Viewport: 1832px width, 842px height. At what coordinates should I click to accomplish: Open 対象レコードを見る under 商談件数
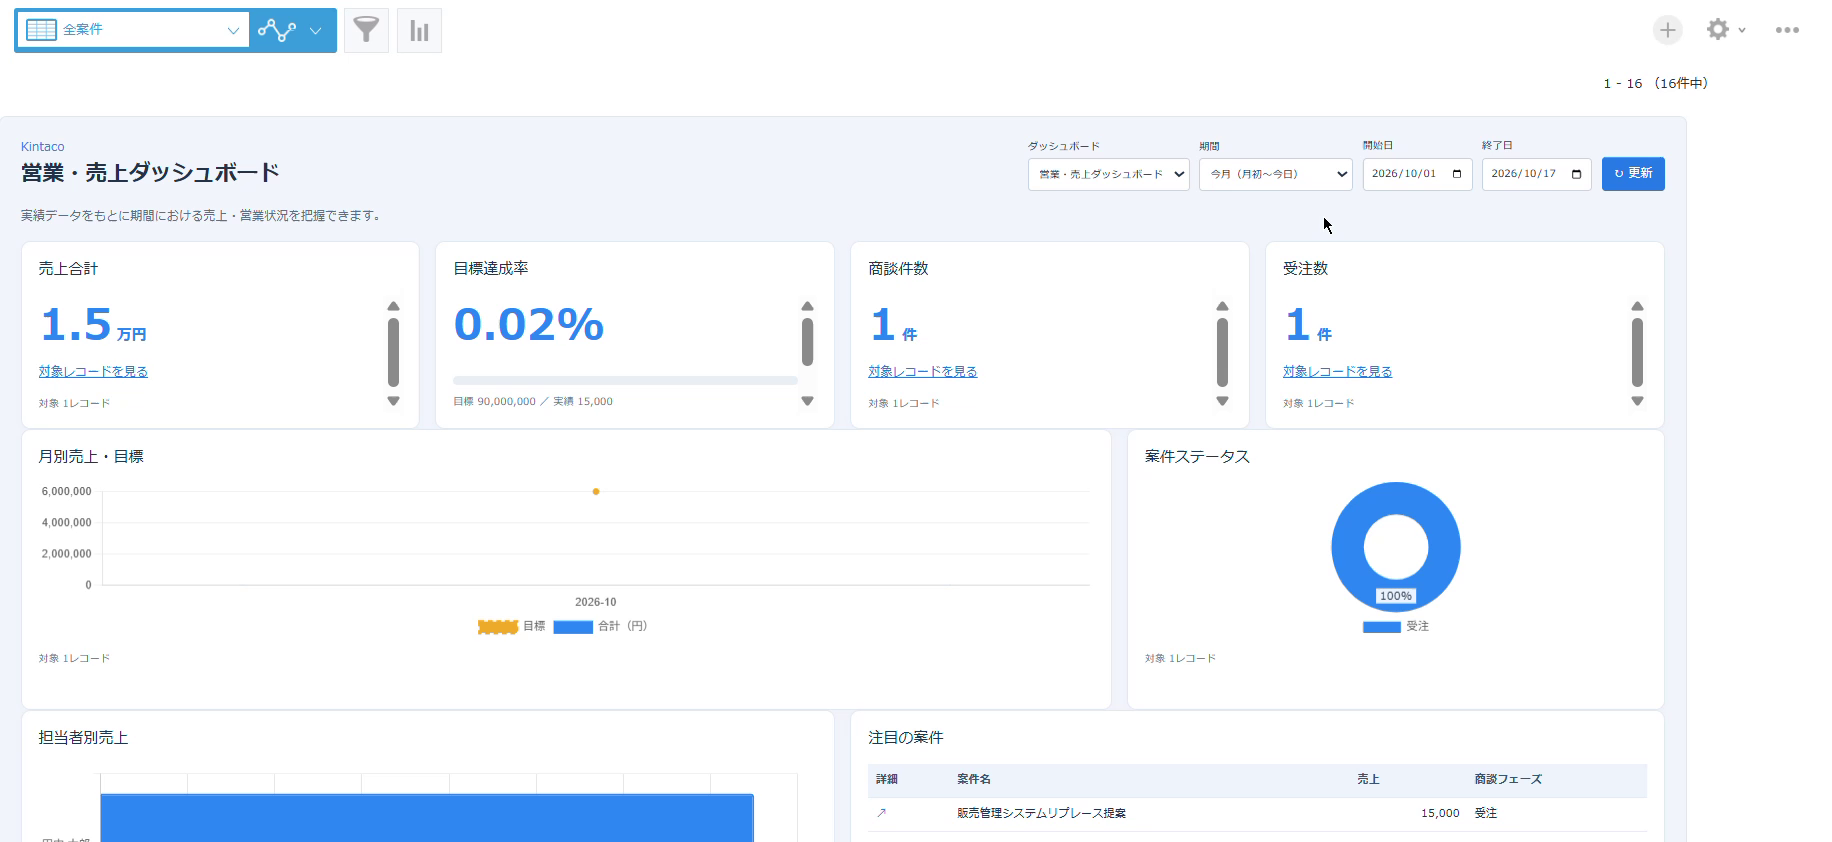coord(923,372)
